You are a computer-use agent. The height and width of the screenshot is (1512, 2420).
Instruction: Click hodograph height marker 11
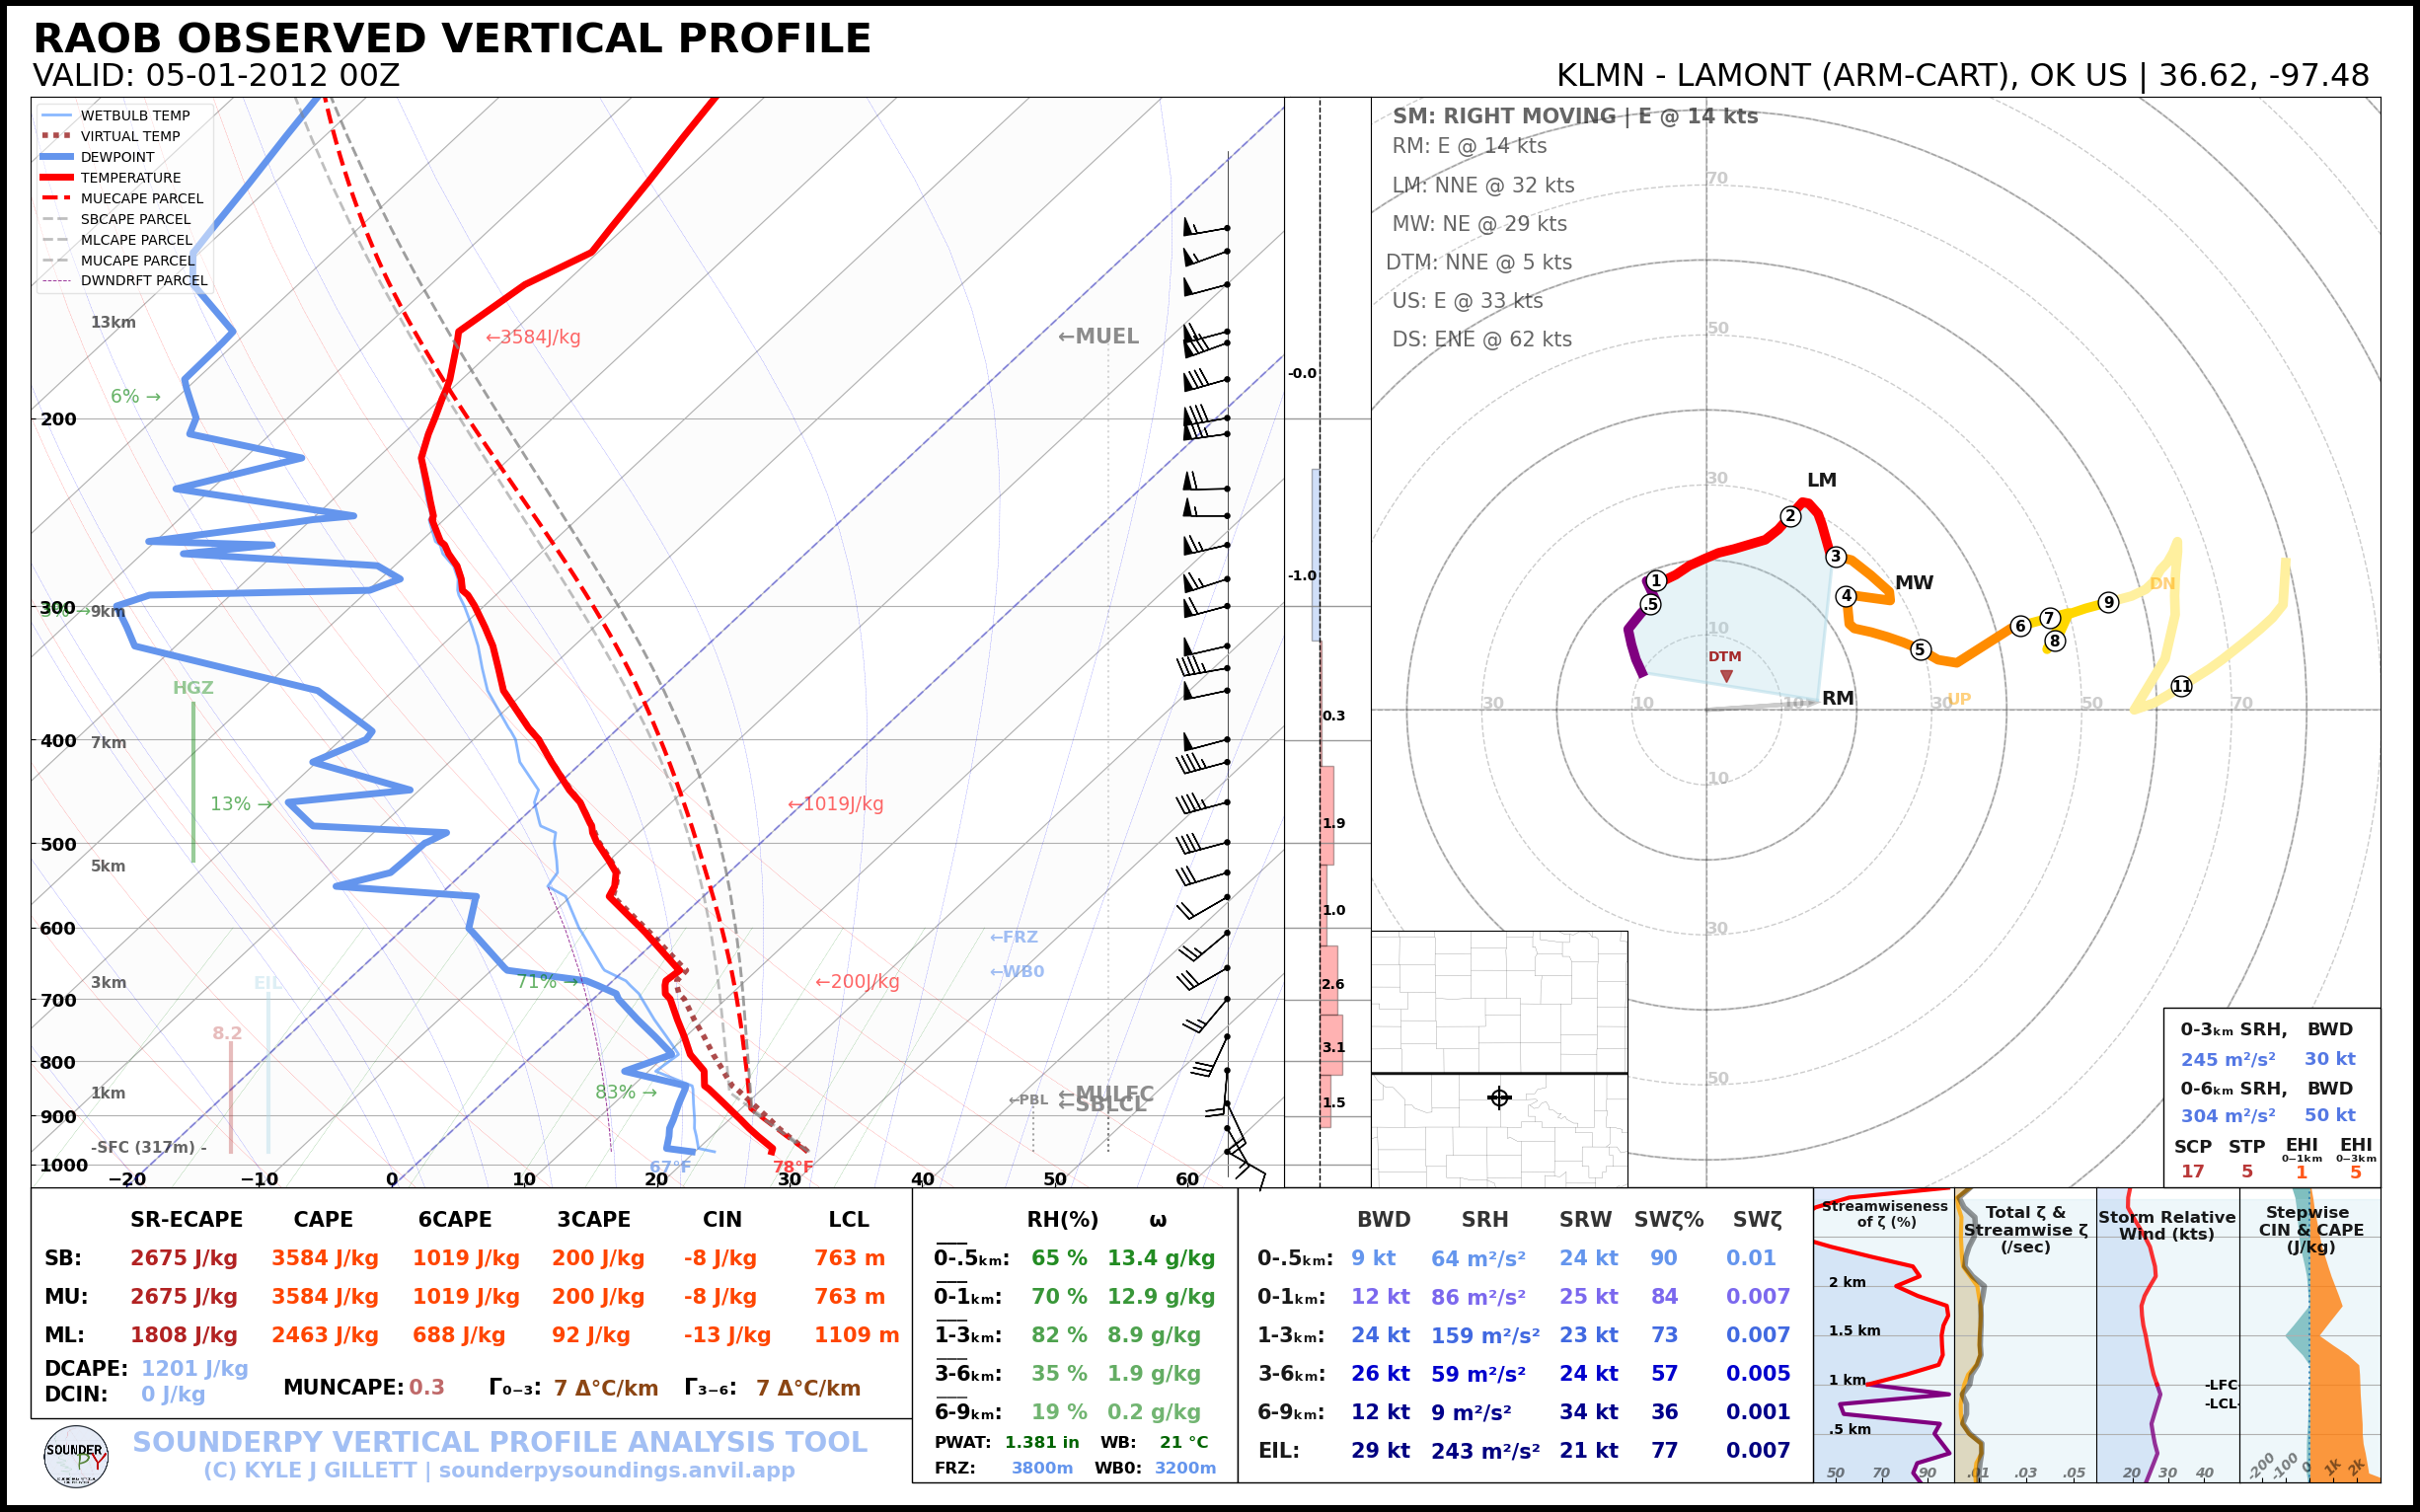2182,686
